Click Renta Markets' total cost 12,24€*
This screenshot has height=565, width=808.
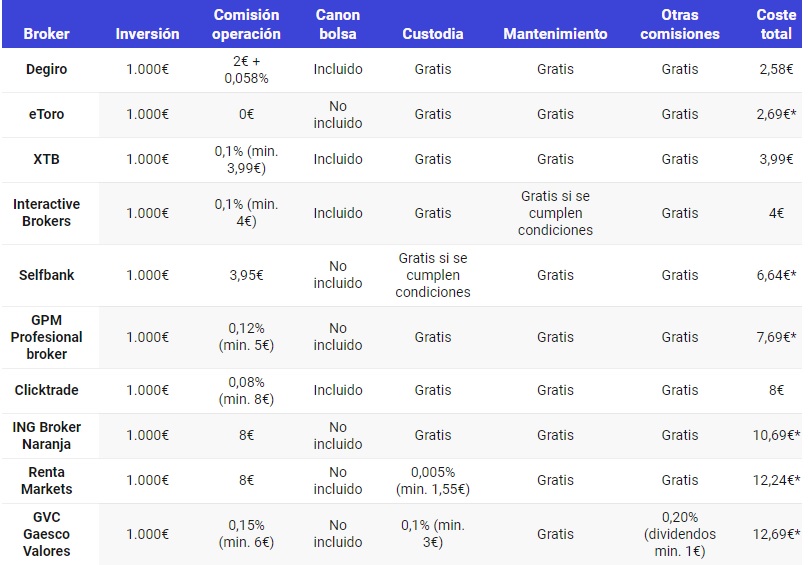click(777, 480)
